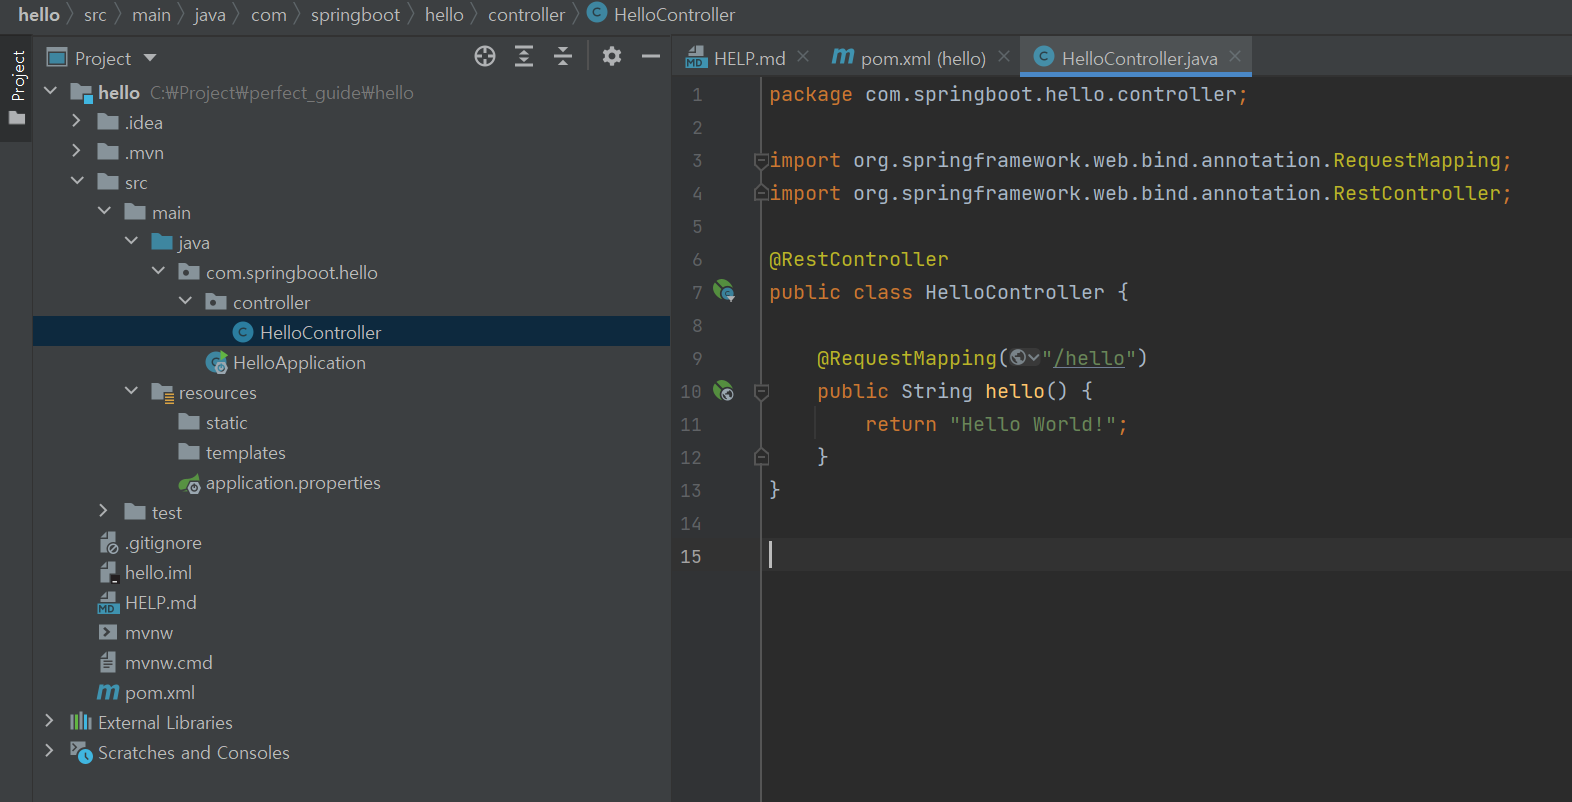Open the Project view dropdown arrow
Viewport: 1572px width, 802px height.
(150, 58)
